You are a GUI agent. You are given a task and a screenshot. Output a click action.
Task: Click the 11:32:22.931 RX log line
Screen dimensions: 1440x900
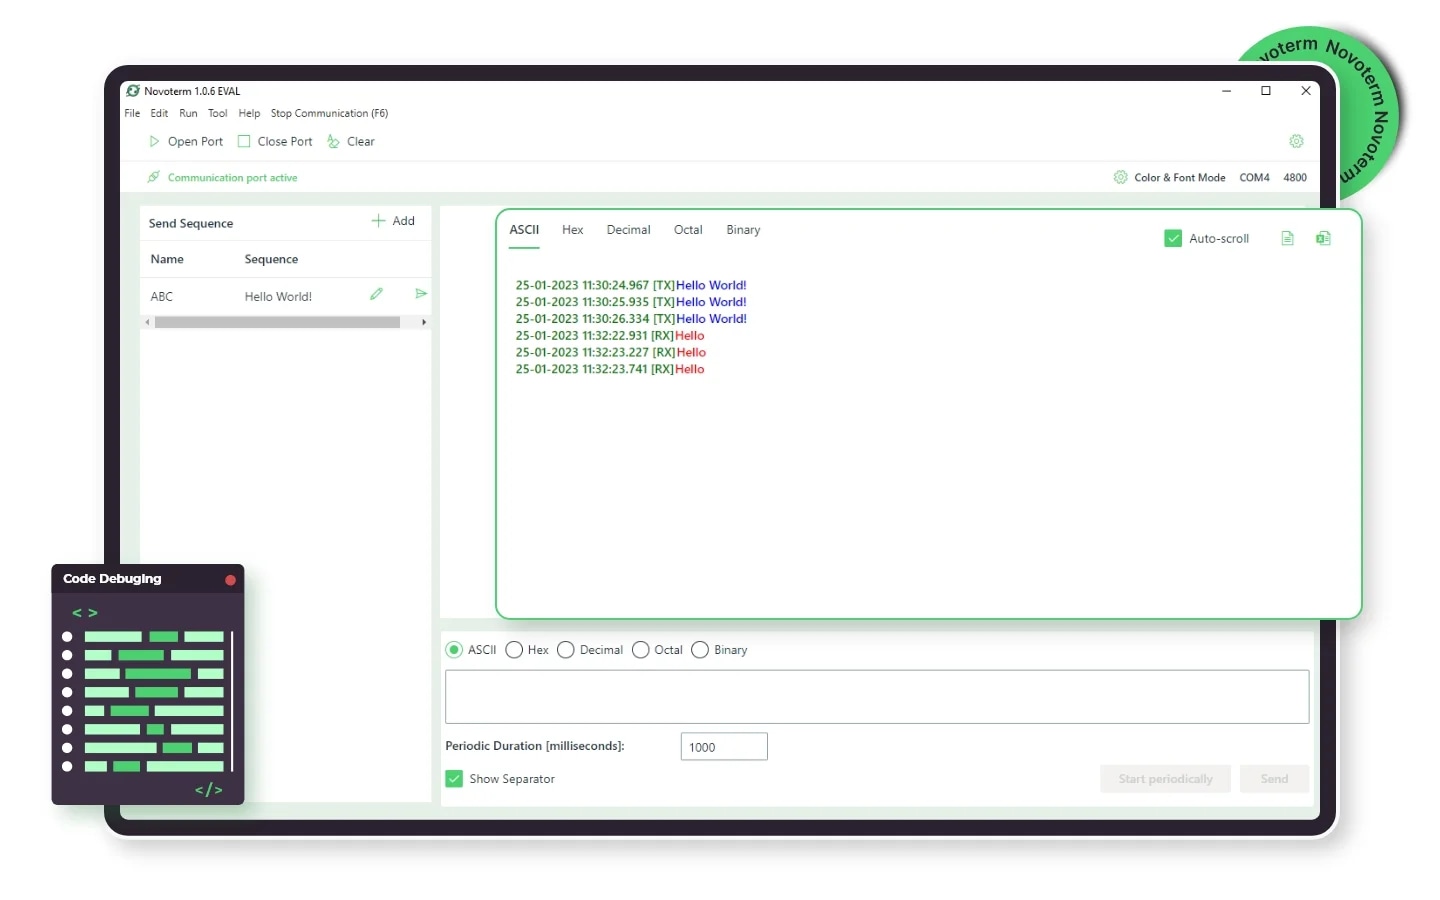click(610, 336)
